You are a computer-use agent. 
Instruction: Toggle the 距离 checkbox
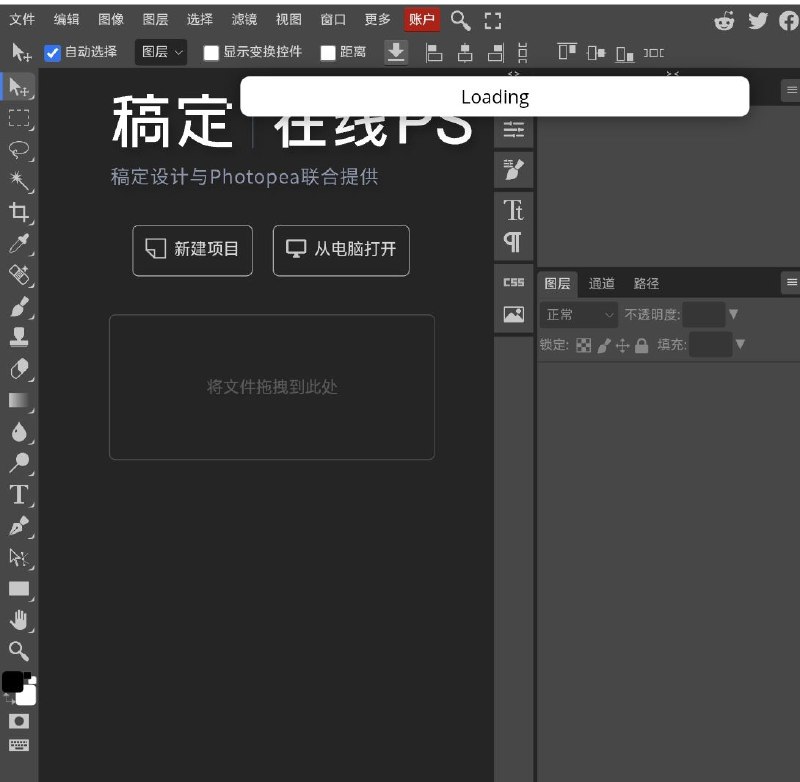pos(328,53)
